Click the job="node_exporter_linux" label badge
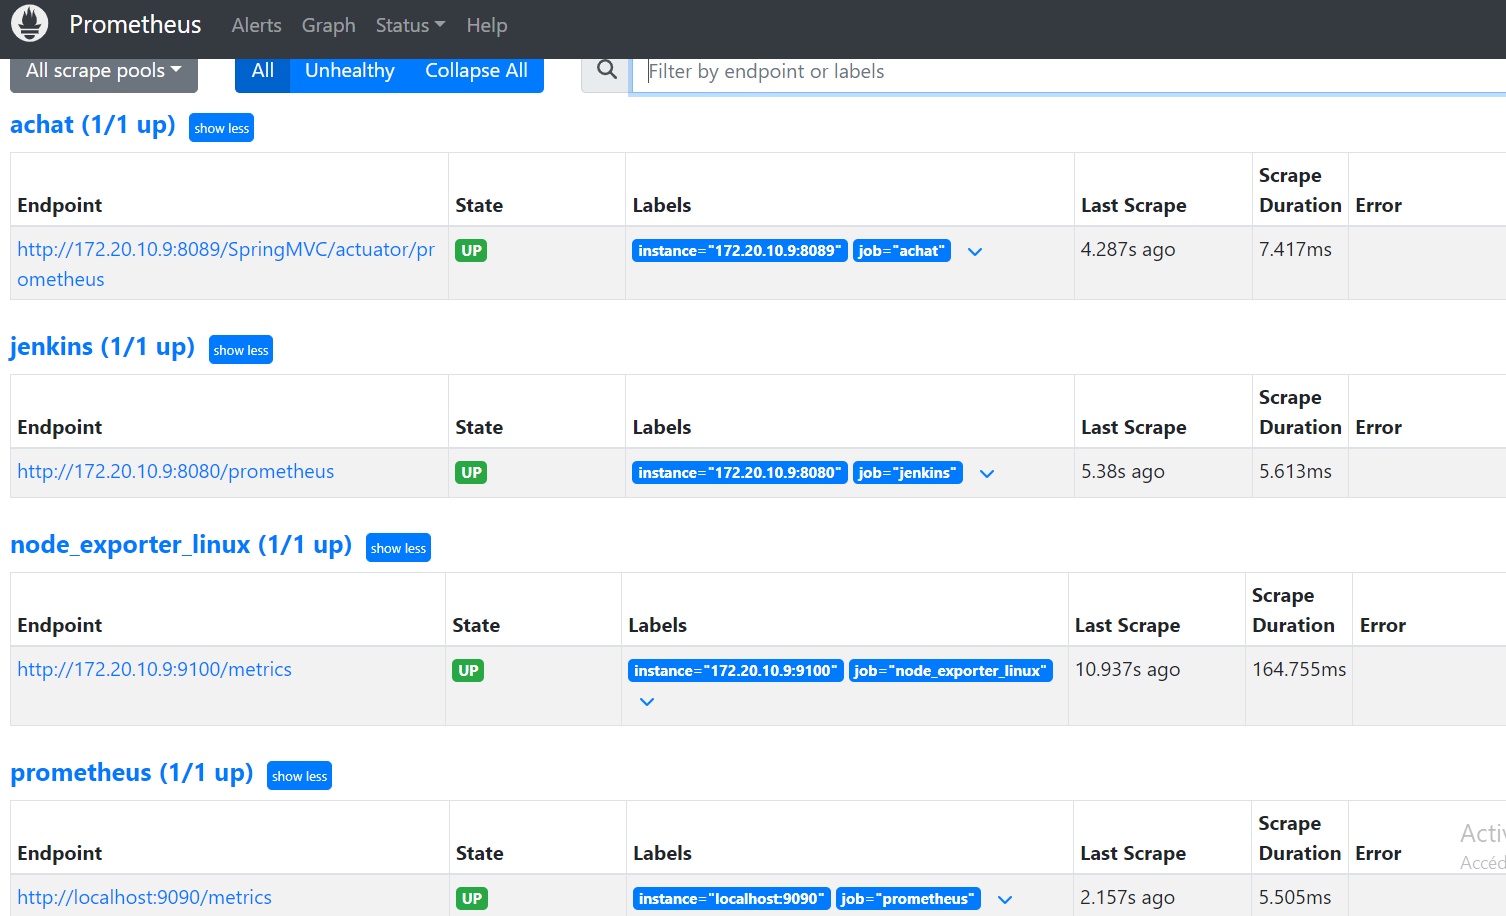This screenshot has width=1506, height=916. 951,670
